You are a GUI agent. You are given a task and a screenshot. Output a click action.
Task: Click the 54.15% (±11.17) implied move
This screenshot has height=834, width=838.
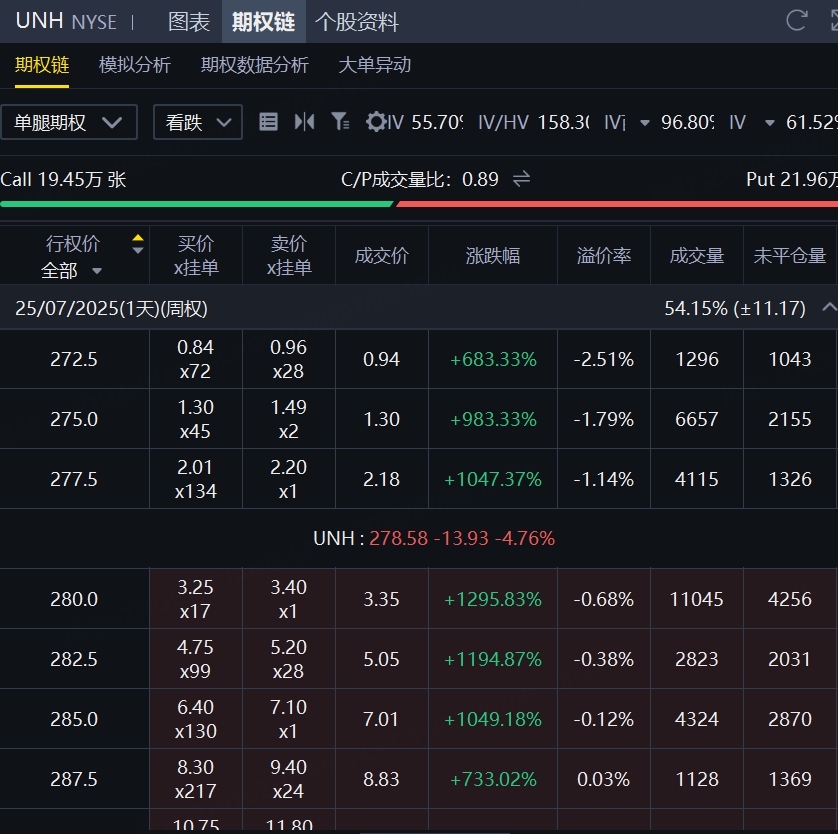[x=735, y=308]
